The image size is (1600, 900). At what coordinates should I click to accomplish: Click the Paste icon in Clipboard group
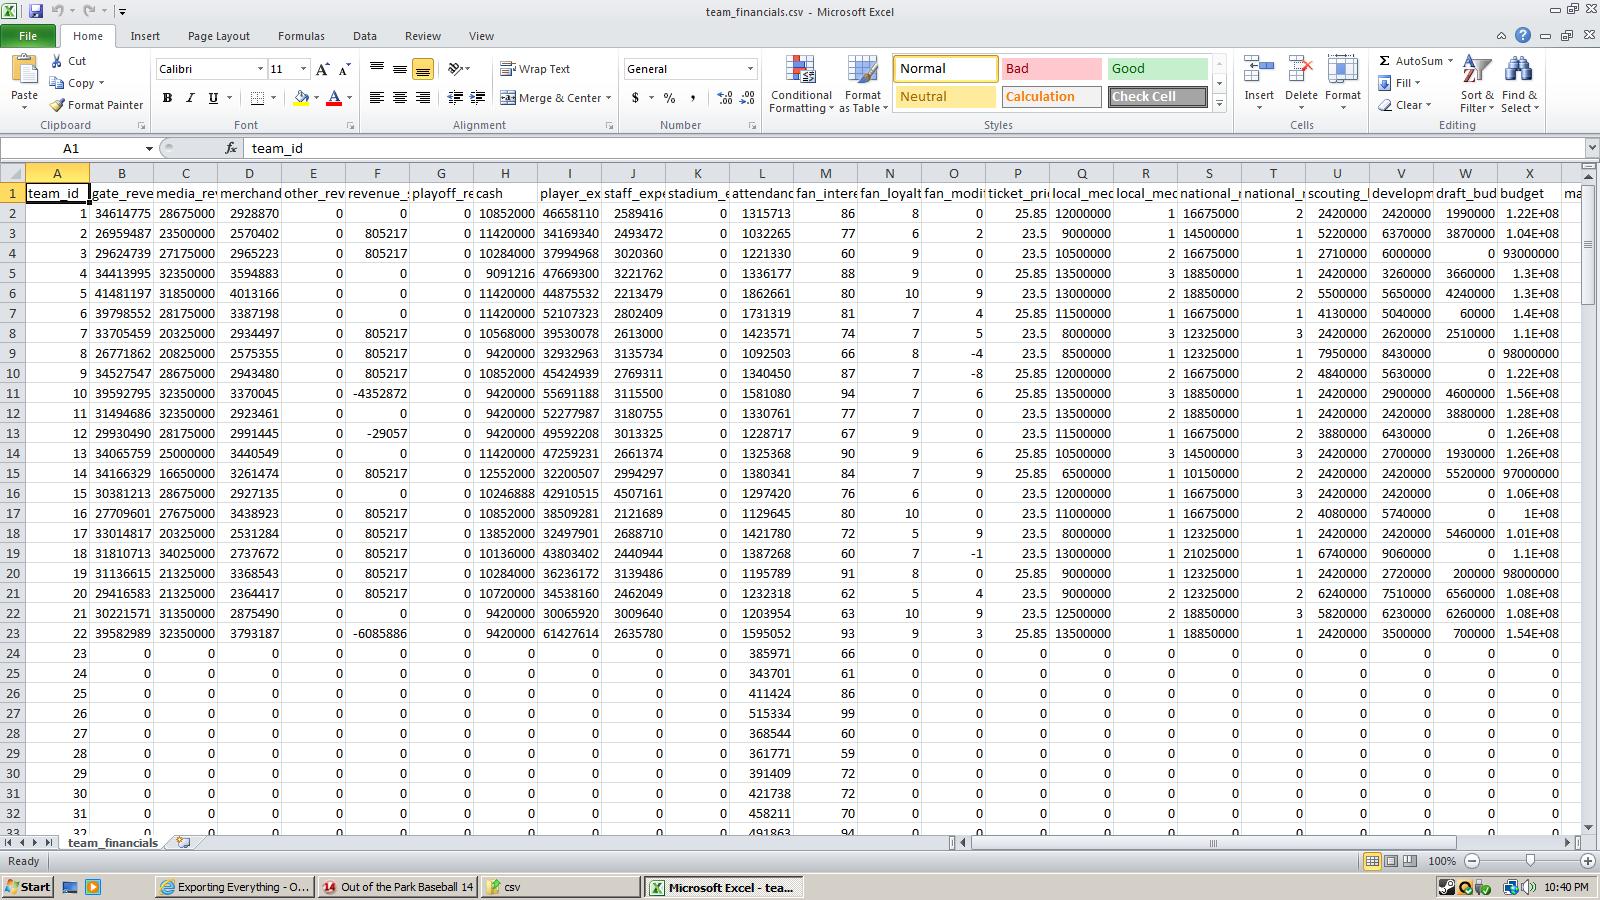pos(24,72)
